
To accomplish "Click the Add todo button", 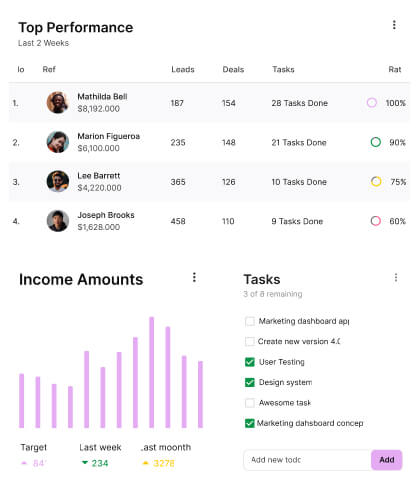I will pyautogui.click(x=387, y=460).
